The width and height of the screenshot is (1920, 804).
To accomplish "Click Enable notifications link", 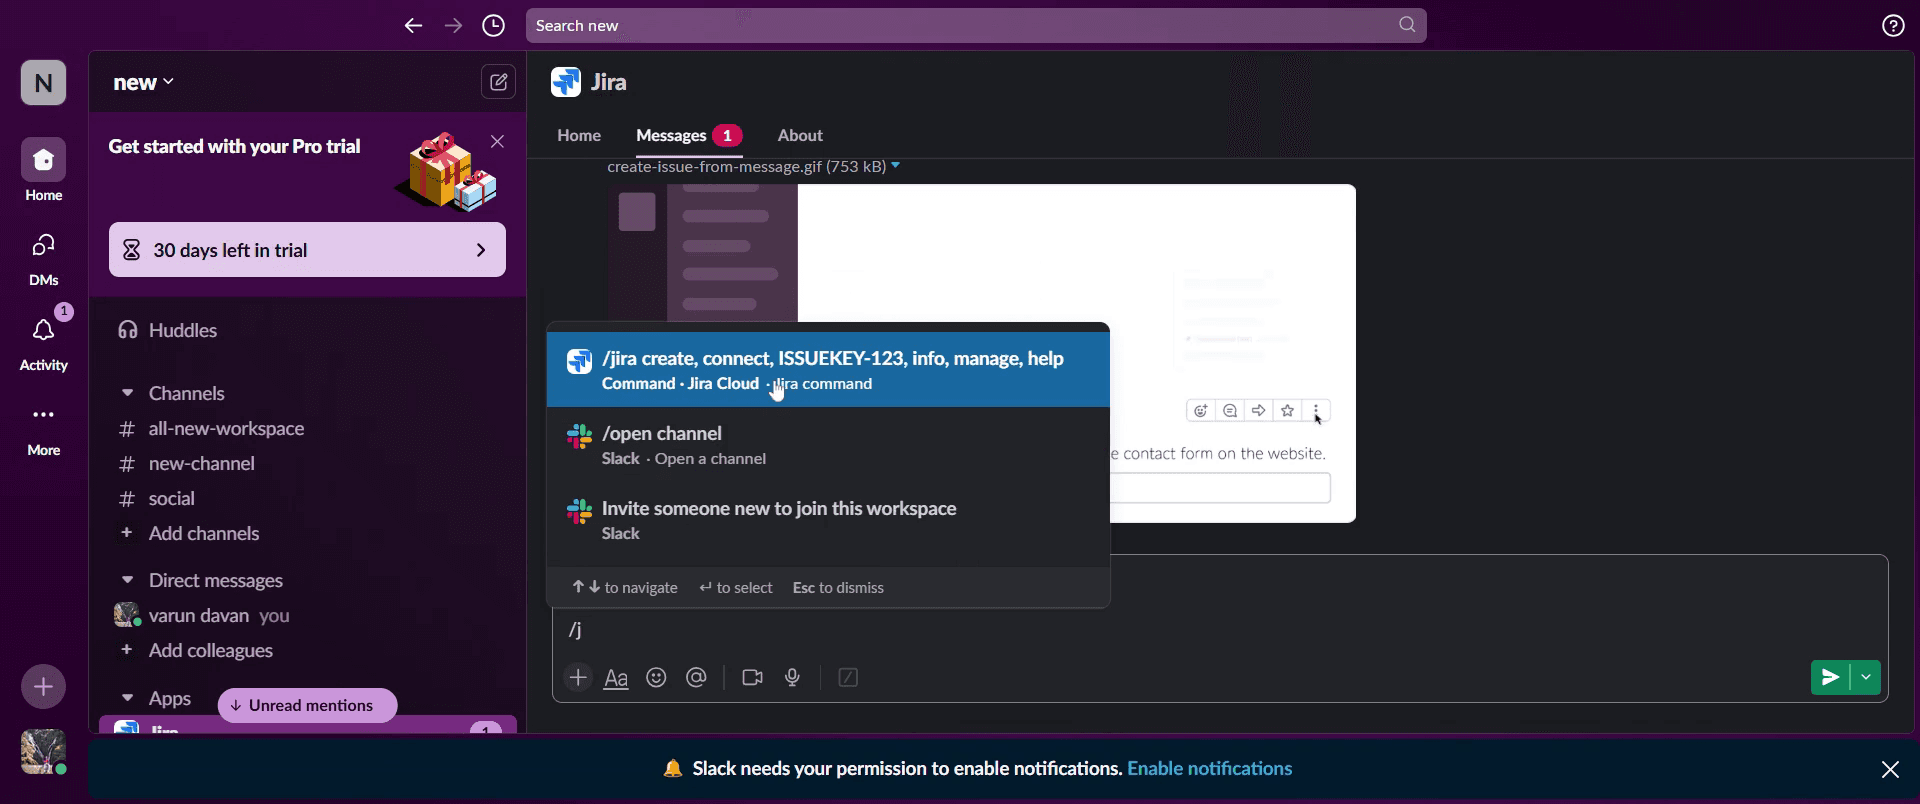I will (x=1209, y=768).
